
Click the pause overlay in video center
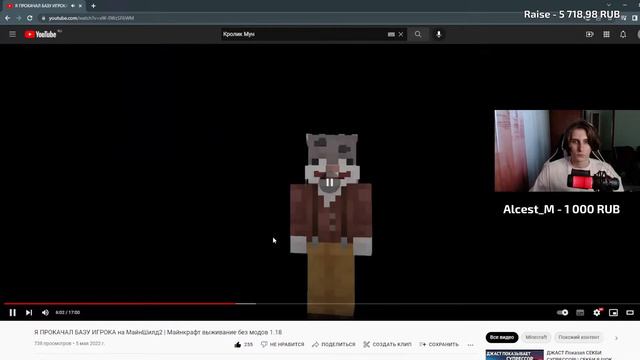(x=330, y=182)
